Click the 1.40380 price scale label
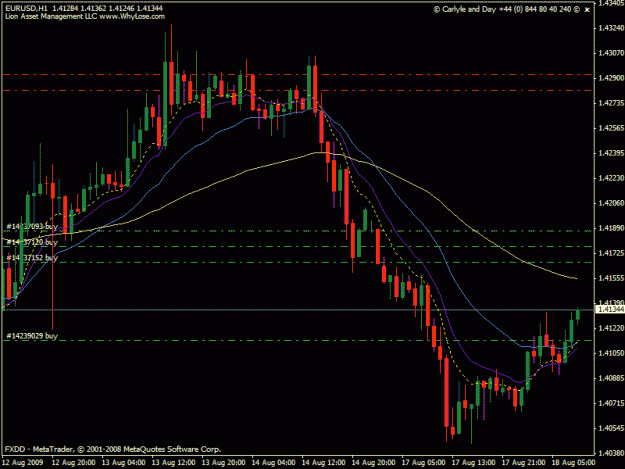Viewport: 625px width, 469px height. click(x=611, y=453)
